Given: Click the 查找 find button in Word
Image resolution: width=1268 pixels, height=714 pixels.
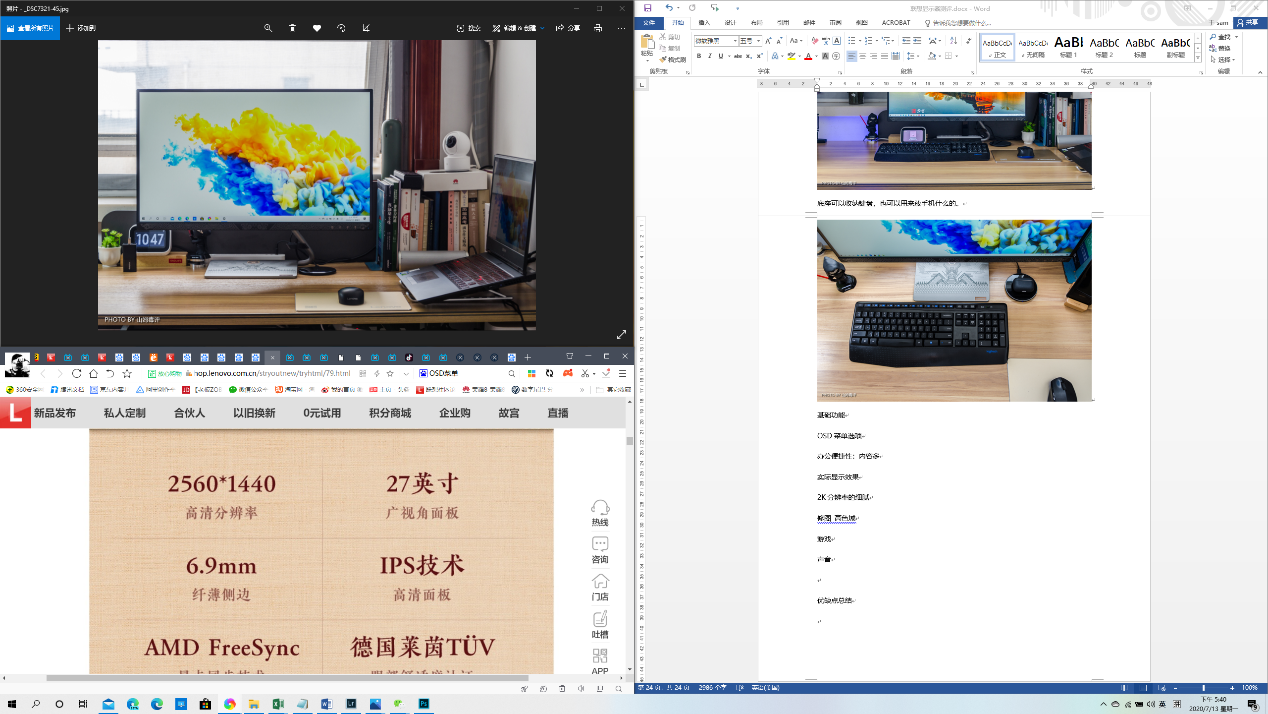Looking at the screenshot, I should pos(1223,37).
